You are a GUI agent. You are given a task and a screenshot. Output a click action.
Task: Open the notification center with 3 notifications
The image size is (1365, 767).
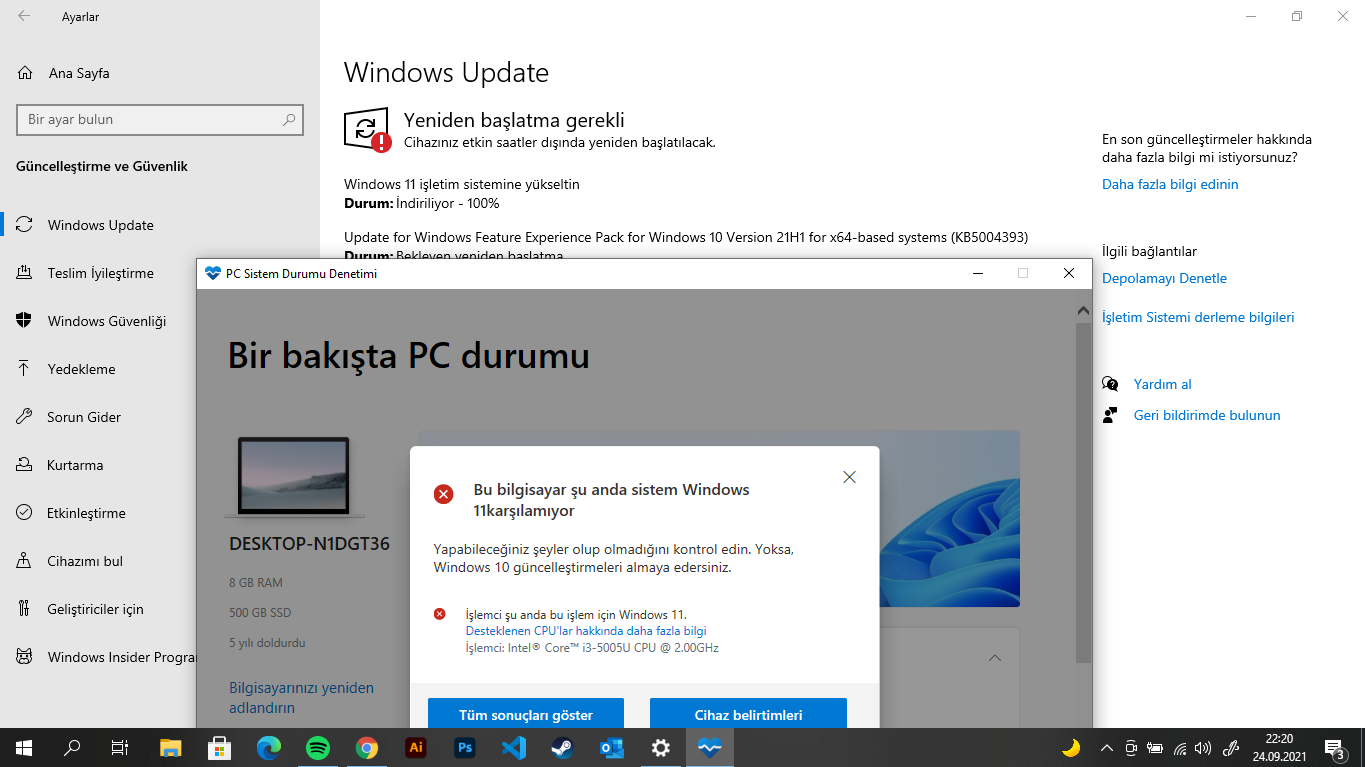pyautogui.click(x=1334, y=748)
